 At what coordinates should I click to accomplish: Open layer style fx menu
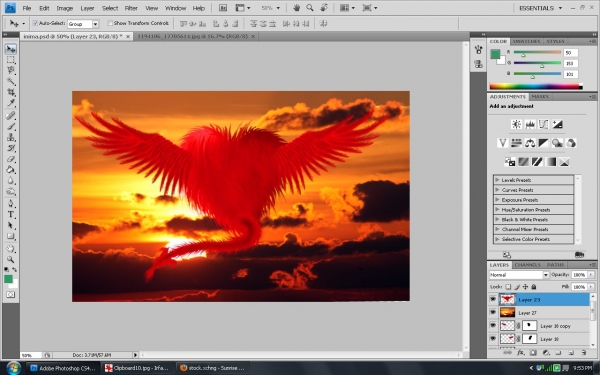(x=520, y=353)
